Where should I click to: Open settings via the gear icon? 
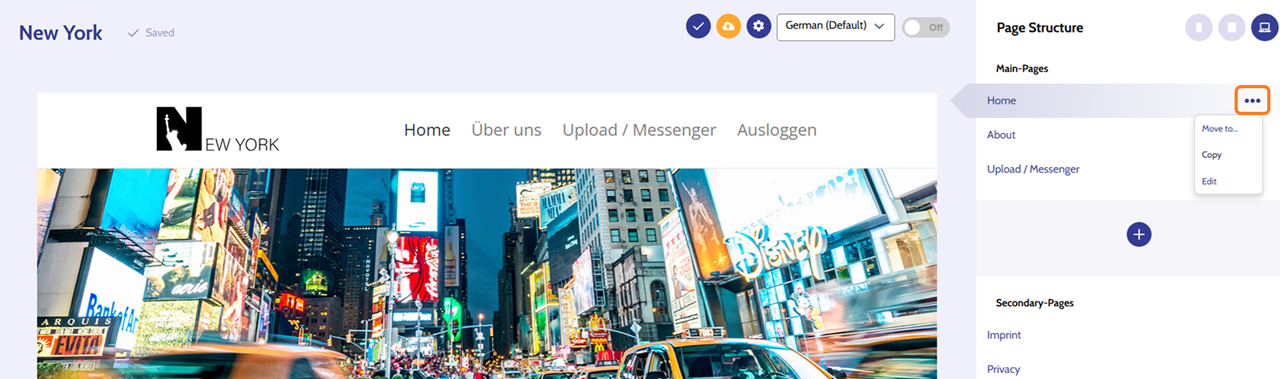click(759, 27)
